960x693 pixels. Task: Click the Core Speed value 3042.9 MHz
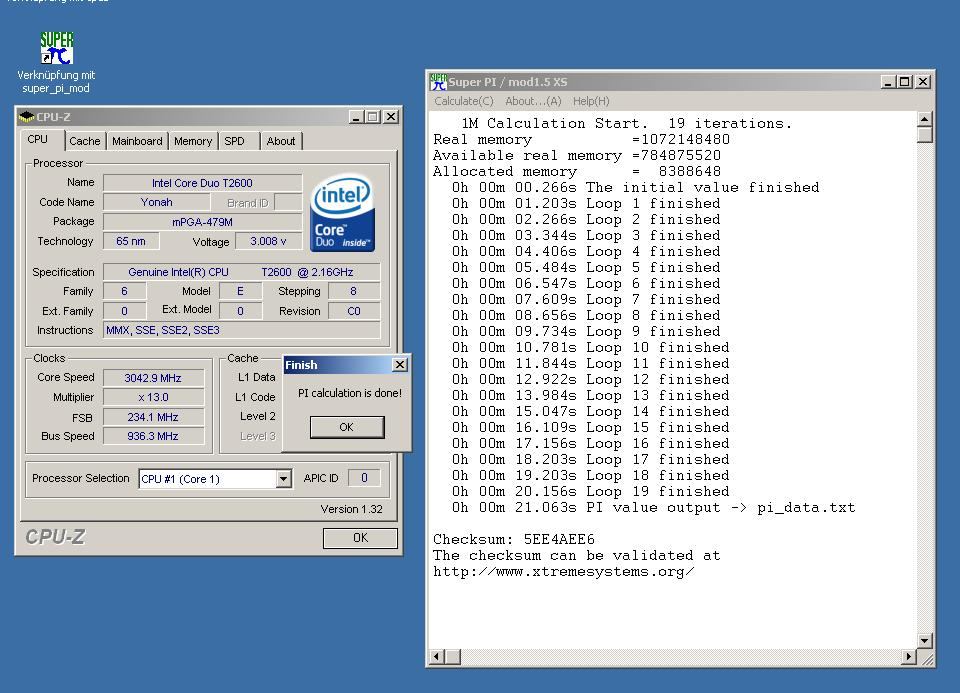click(x=153, y=378)
